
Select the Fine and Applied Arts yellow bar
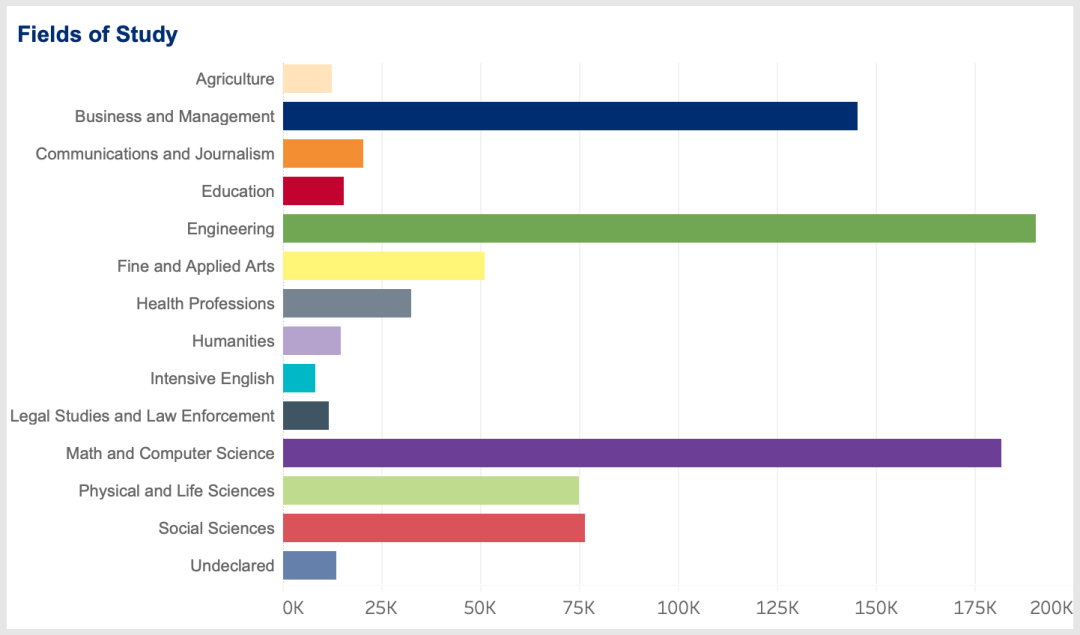(384, 266)
